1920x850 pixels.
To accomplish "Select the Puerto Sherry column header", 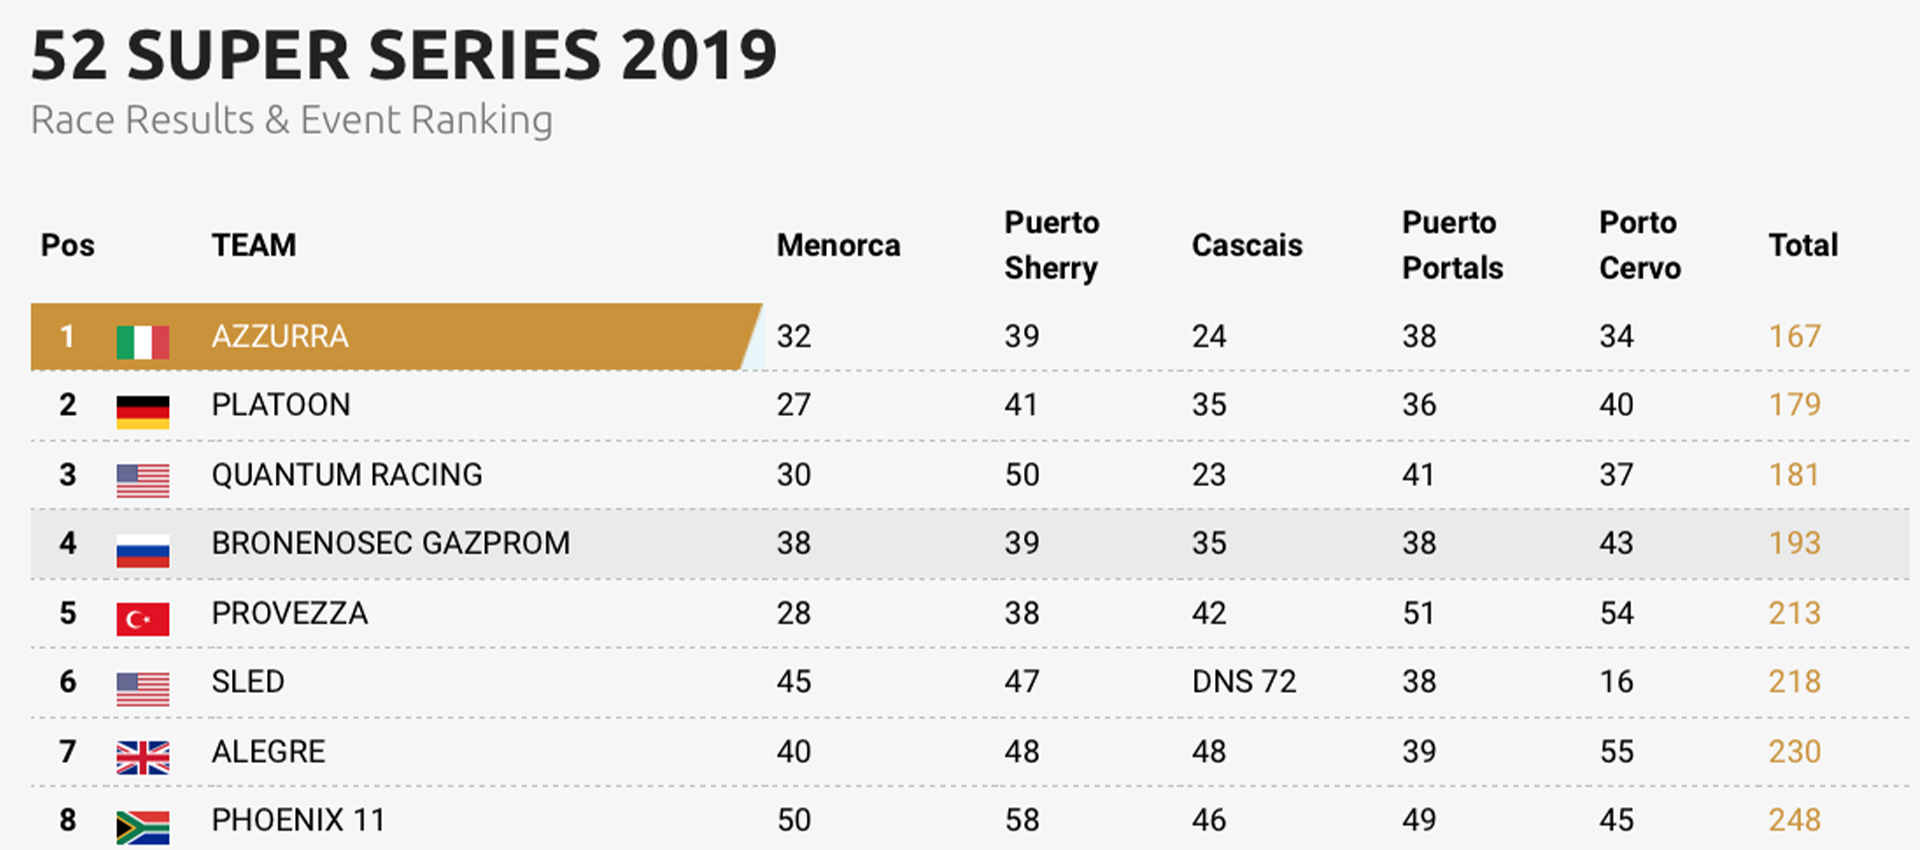I will [x=1052, y=245].
